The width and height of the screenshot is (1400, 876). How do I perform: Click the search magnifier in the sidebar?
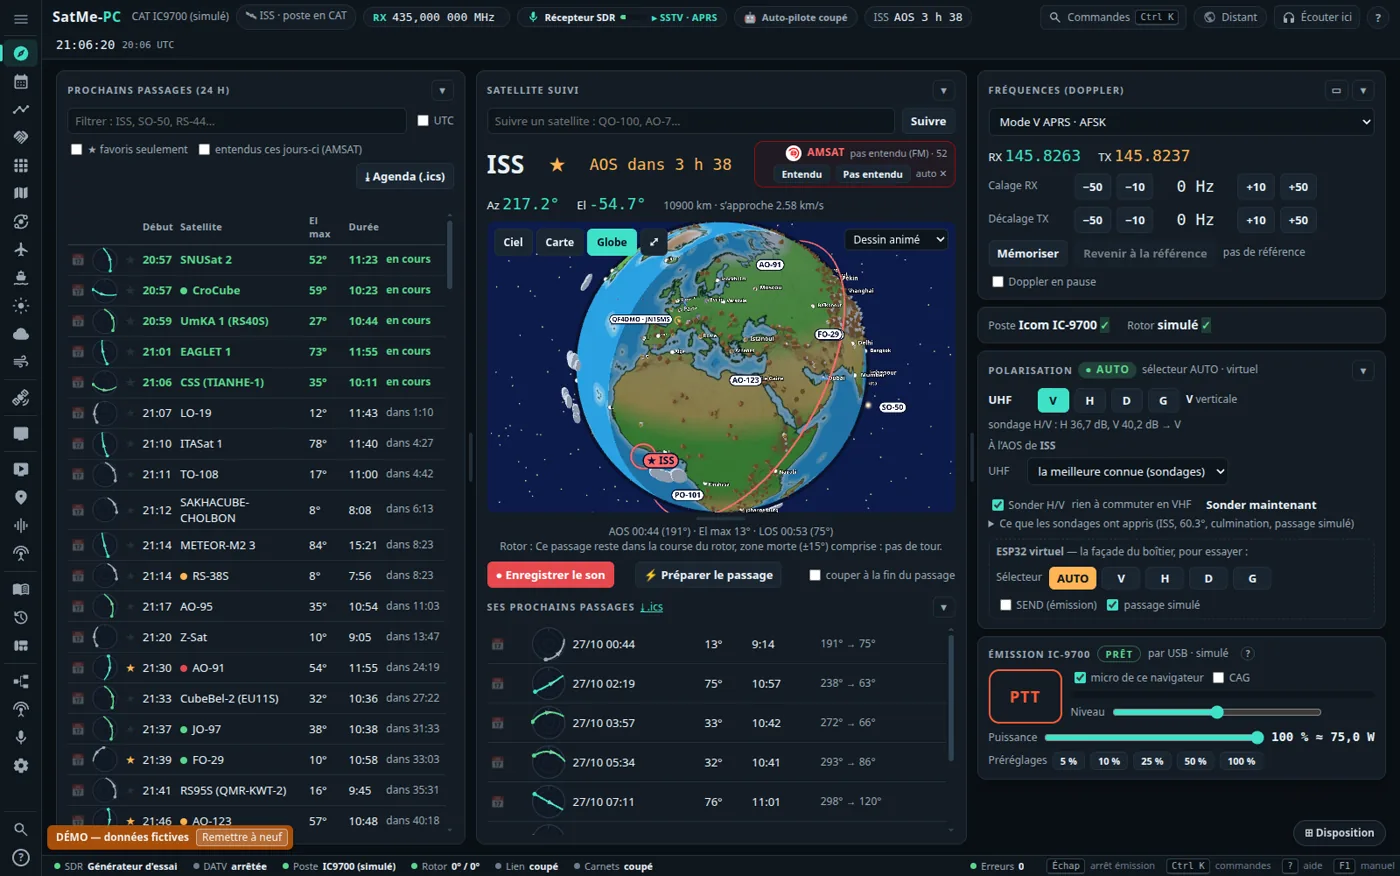coord(20,829)
